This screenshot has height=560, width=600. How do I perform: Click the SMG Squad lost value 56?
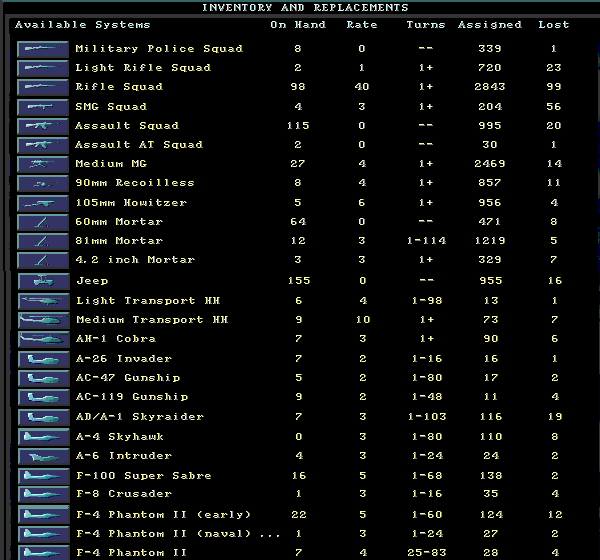(554, 107)
